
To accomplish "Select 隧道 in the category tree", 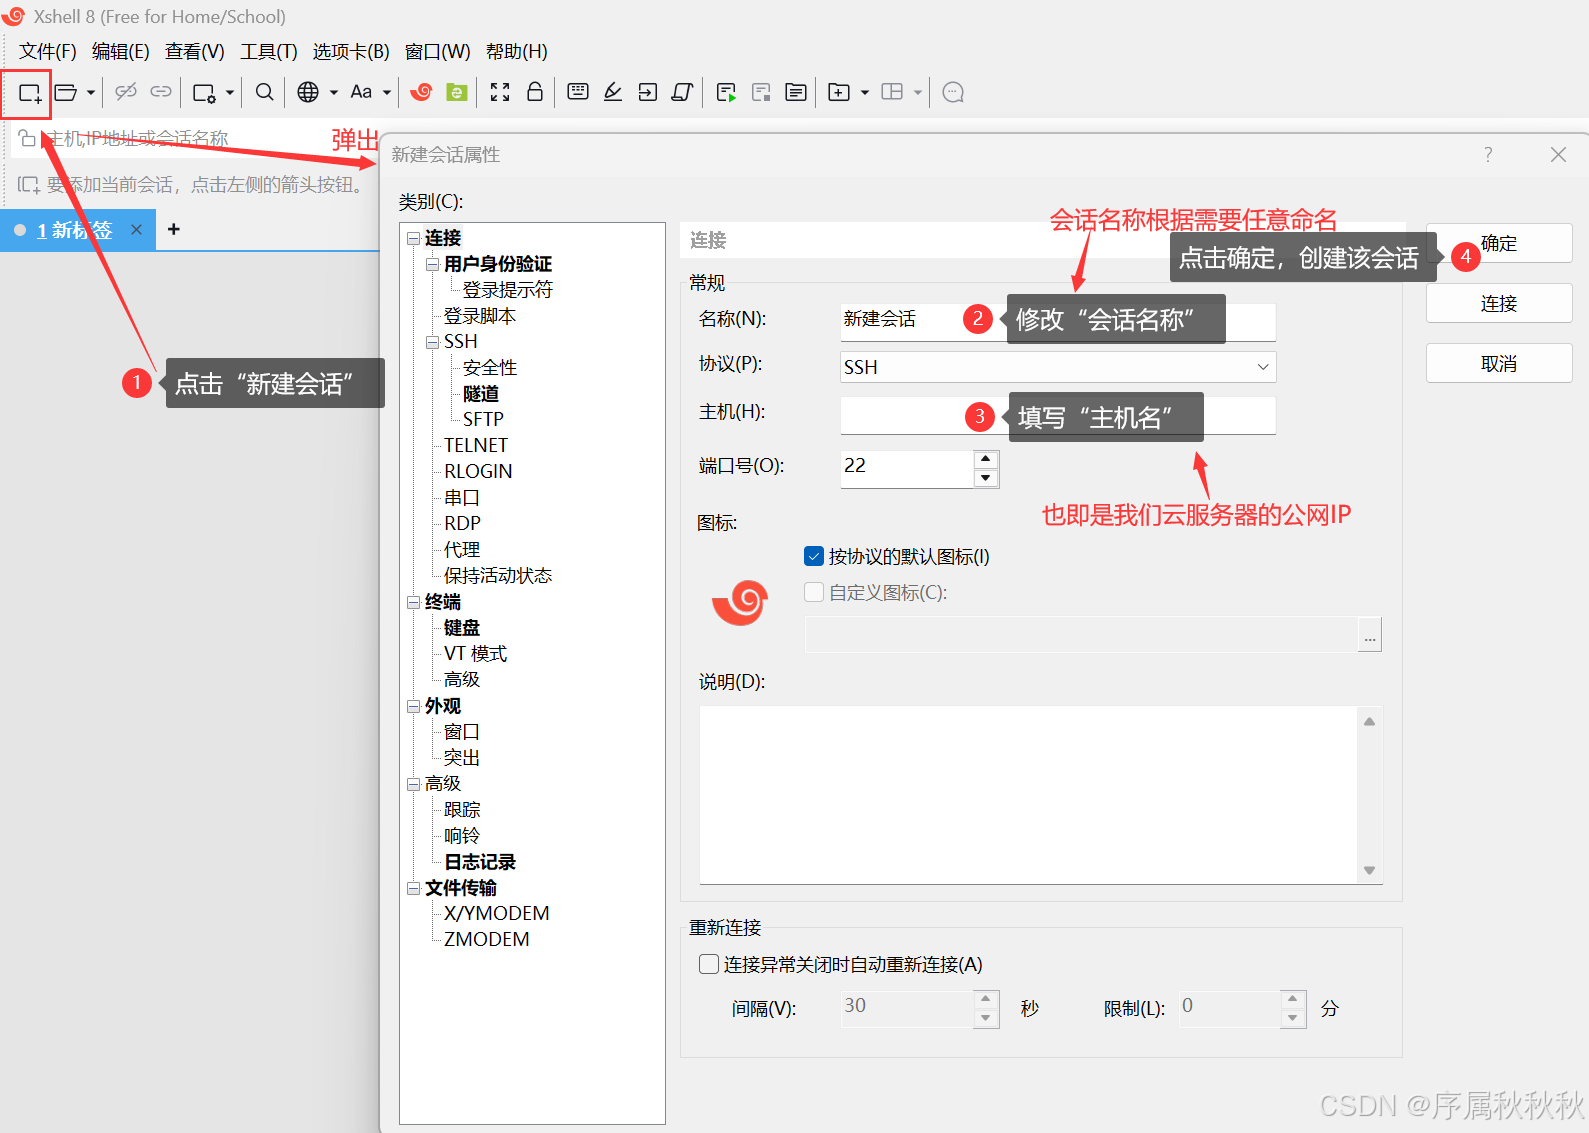I will click(x=481, y=394).
